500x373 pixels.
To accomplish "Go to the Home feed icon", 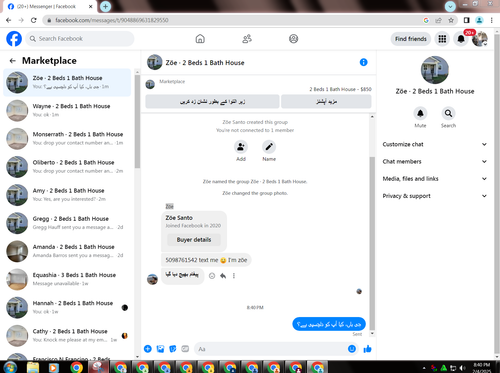I will pyautogui.click(x=200, y=39).
